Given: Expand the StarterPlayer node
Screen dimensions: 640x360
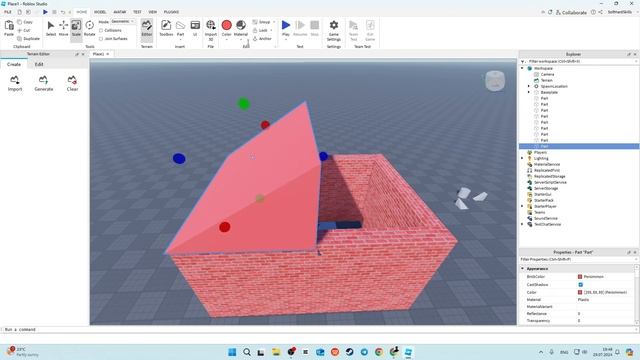Looking at the screenshot, I should click(522, 206).
